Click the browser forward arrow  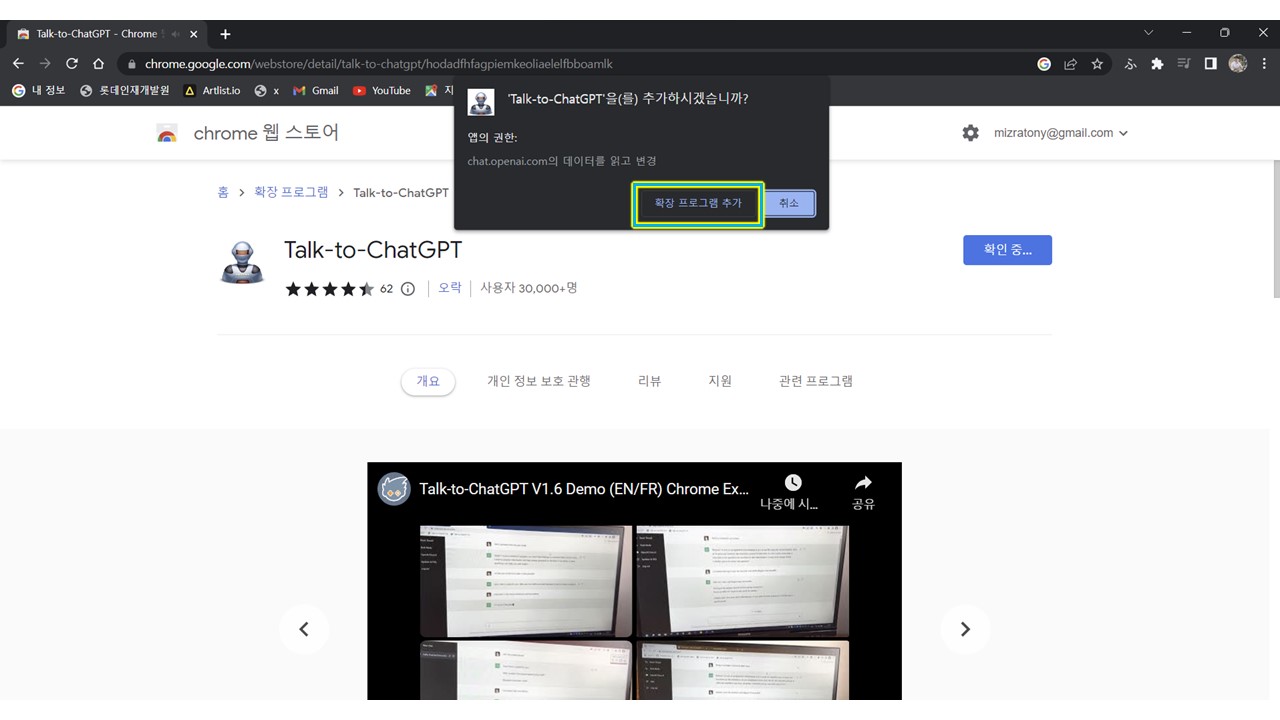pyautogui.click(x=45, y=63)
